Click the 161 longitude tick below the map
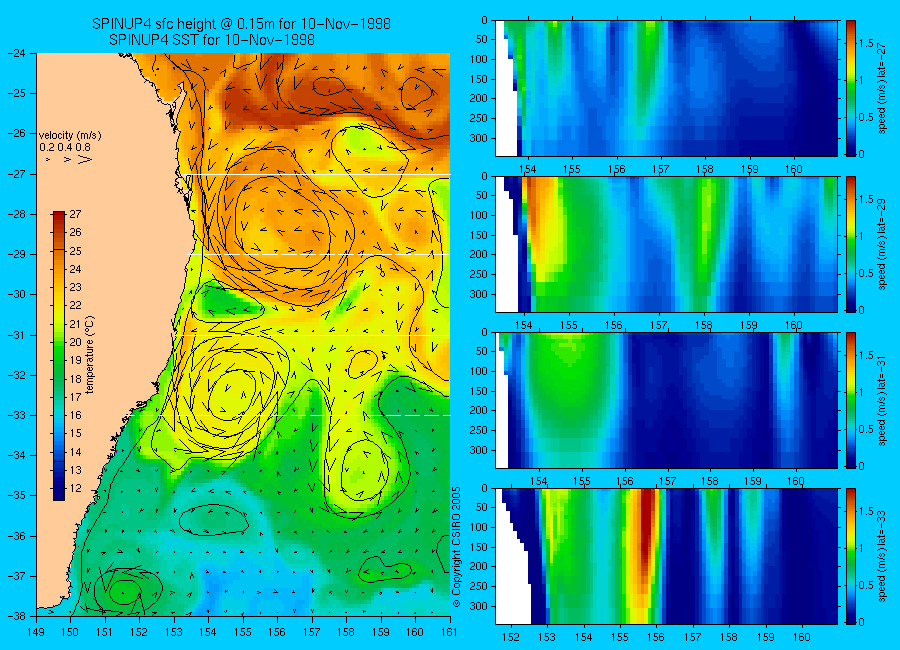The image size is (900, 650). coord(449,632)
